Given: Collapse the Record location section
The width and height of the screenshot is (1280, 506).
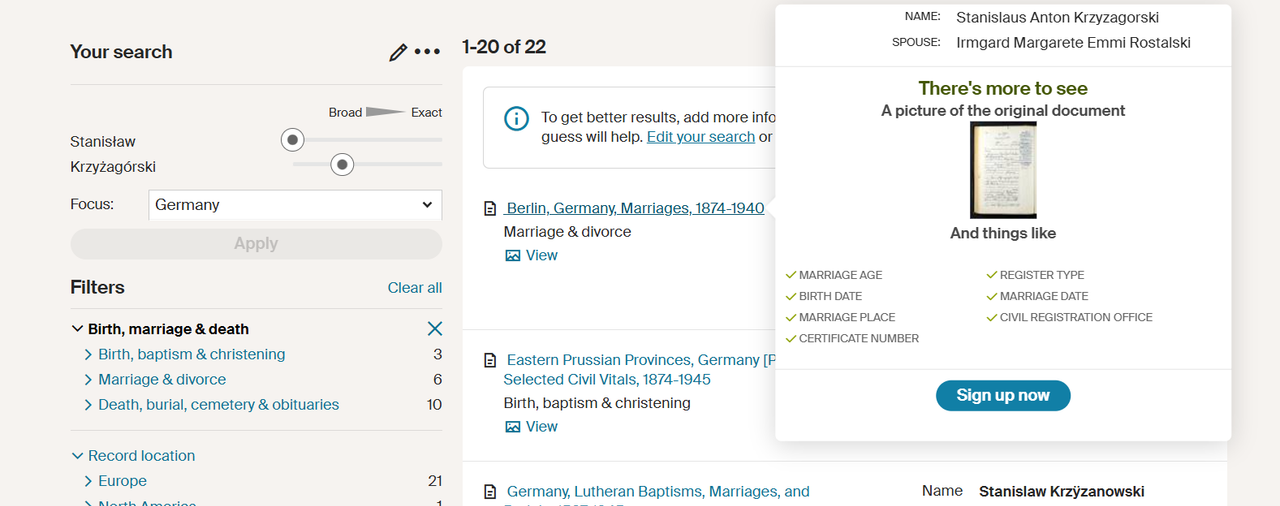Looking at the screenshot, I should pos(78,456).
